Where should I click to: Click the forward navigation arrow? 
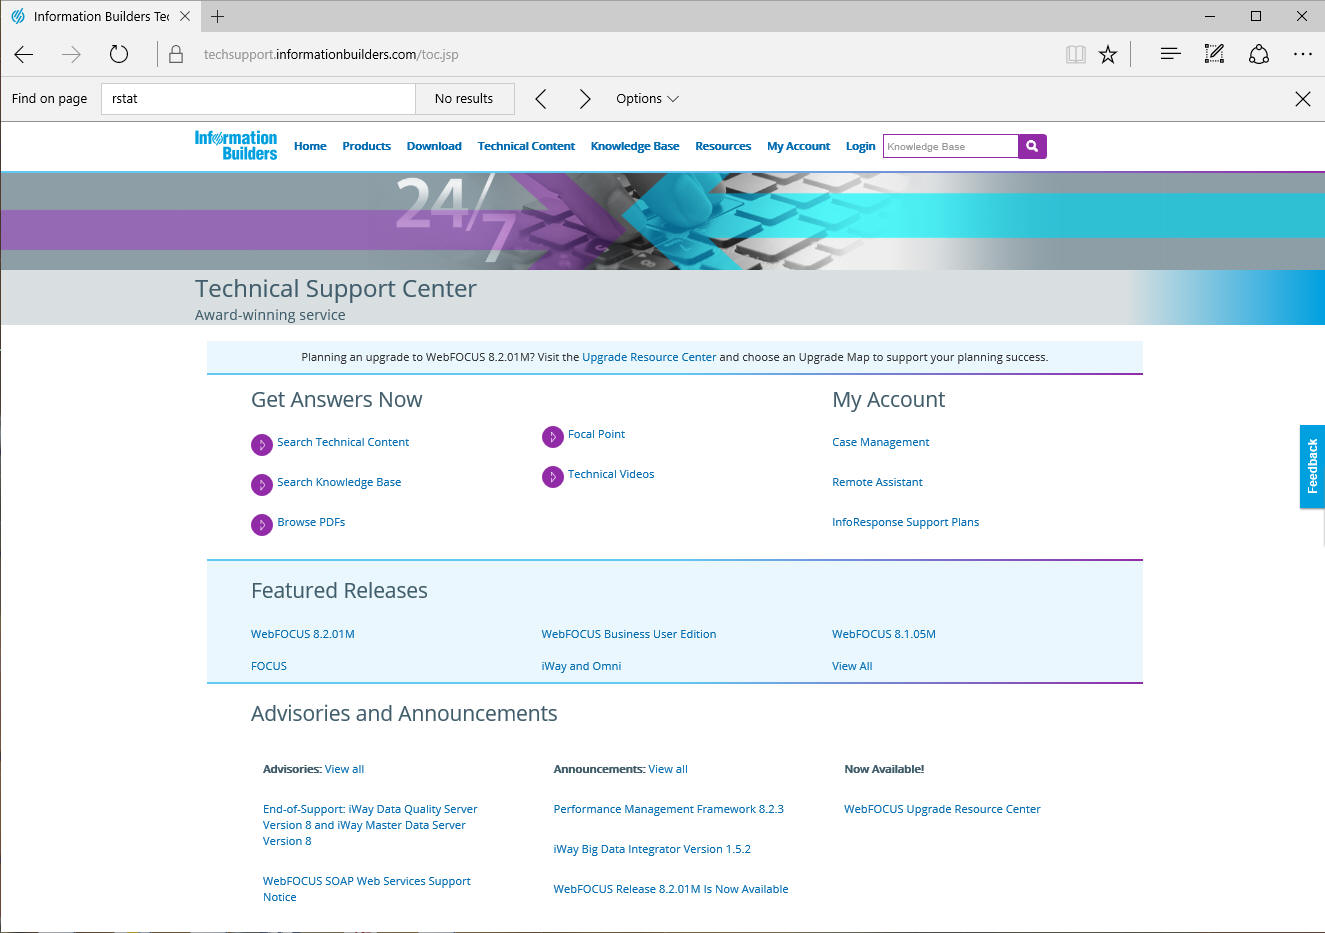[71, 55]
